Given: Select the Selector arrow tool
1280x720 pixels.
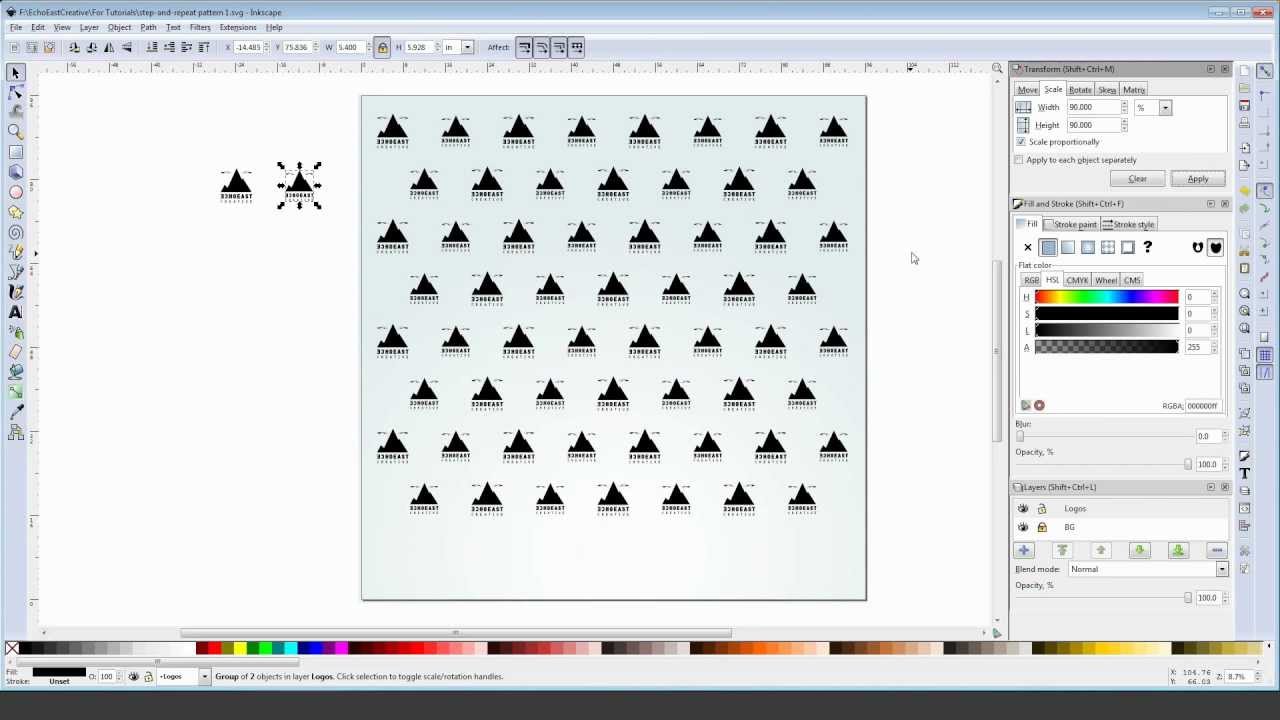Looking at the screenshot, I should 15,73.
